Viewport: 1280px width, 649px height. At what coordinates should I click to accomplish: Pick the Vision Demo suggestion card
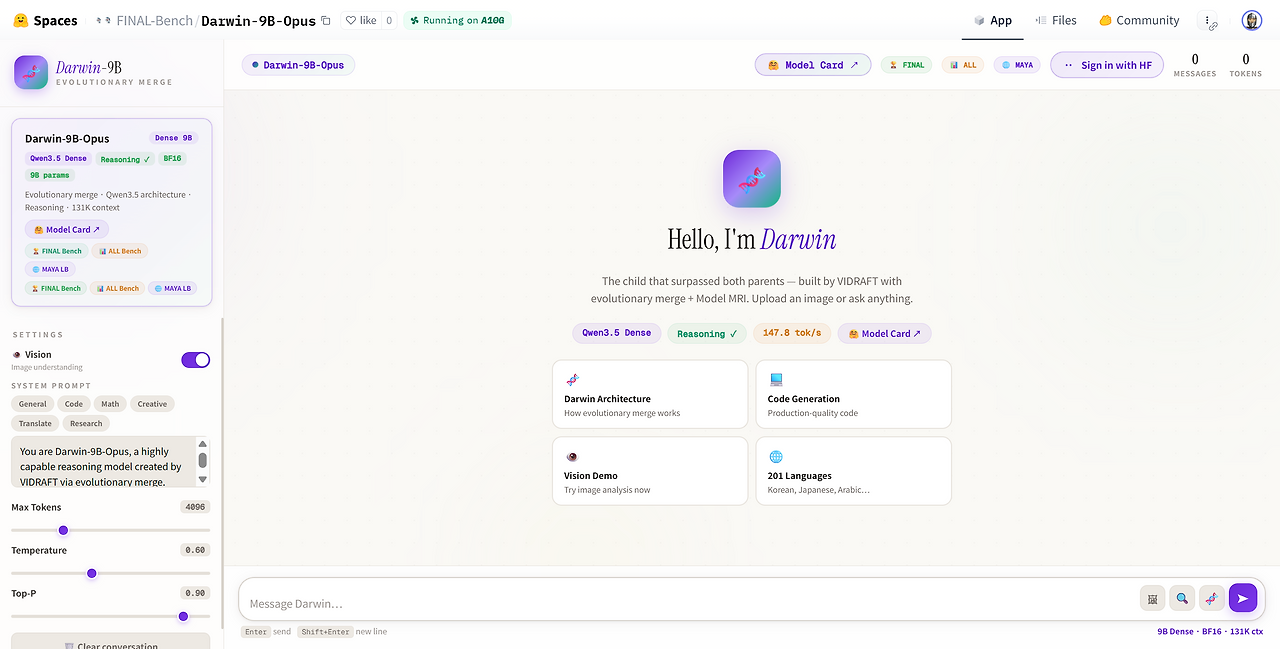pyautogui.click(x=650, y=471)
